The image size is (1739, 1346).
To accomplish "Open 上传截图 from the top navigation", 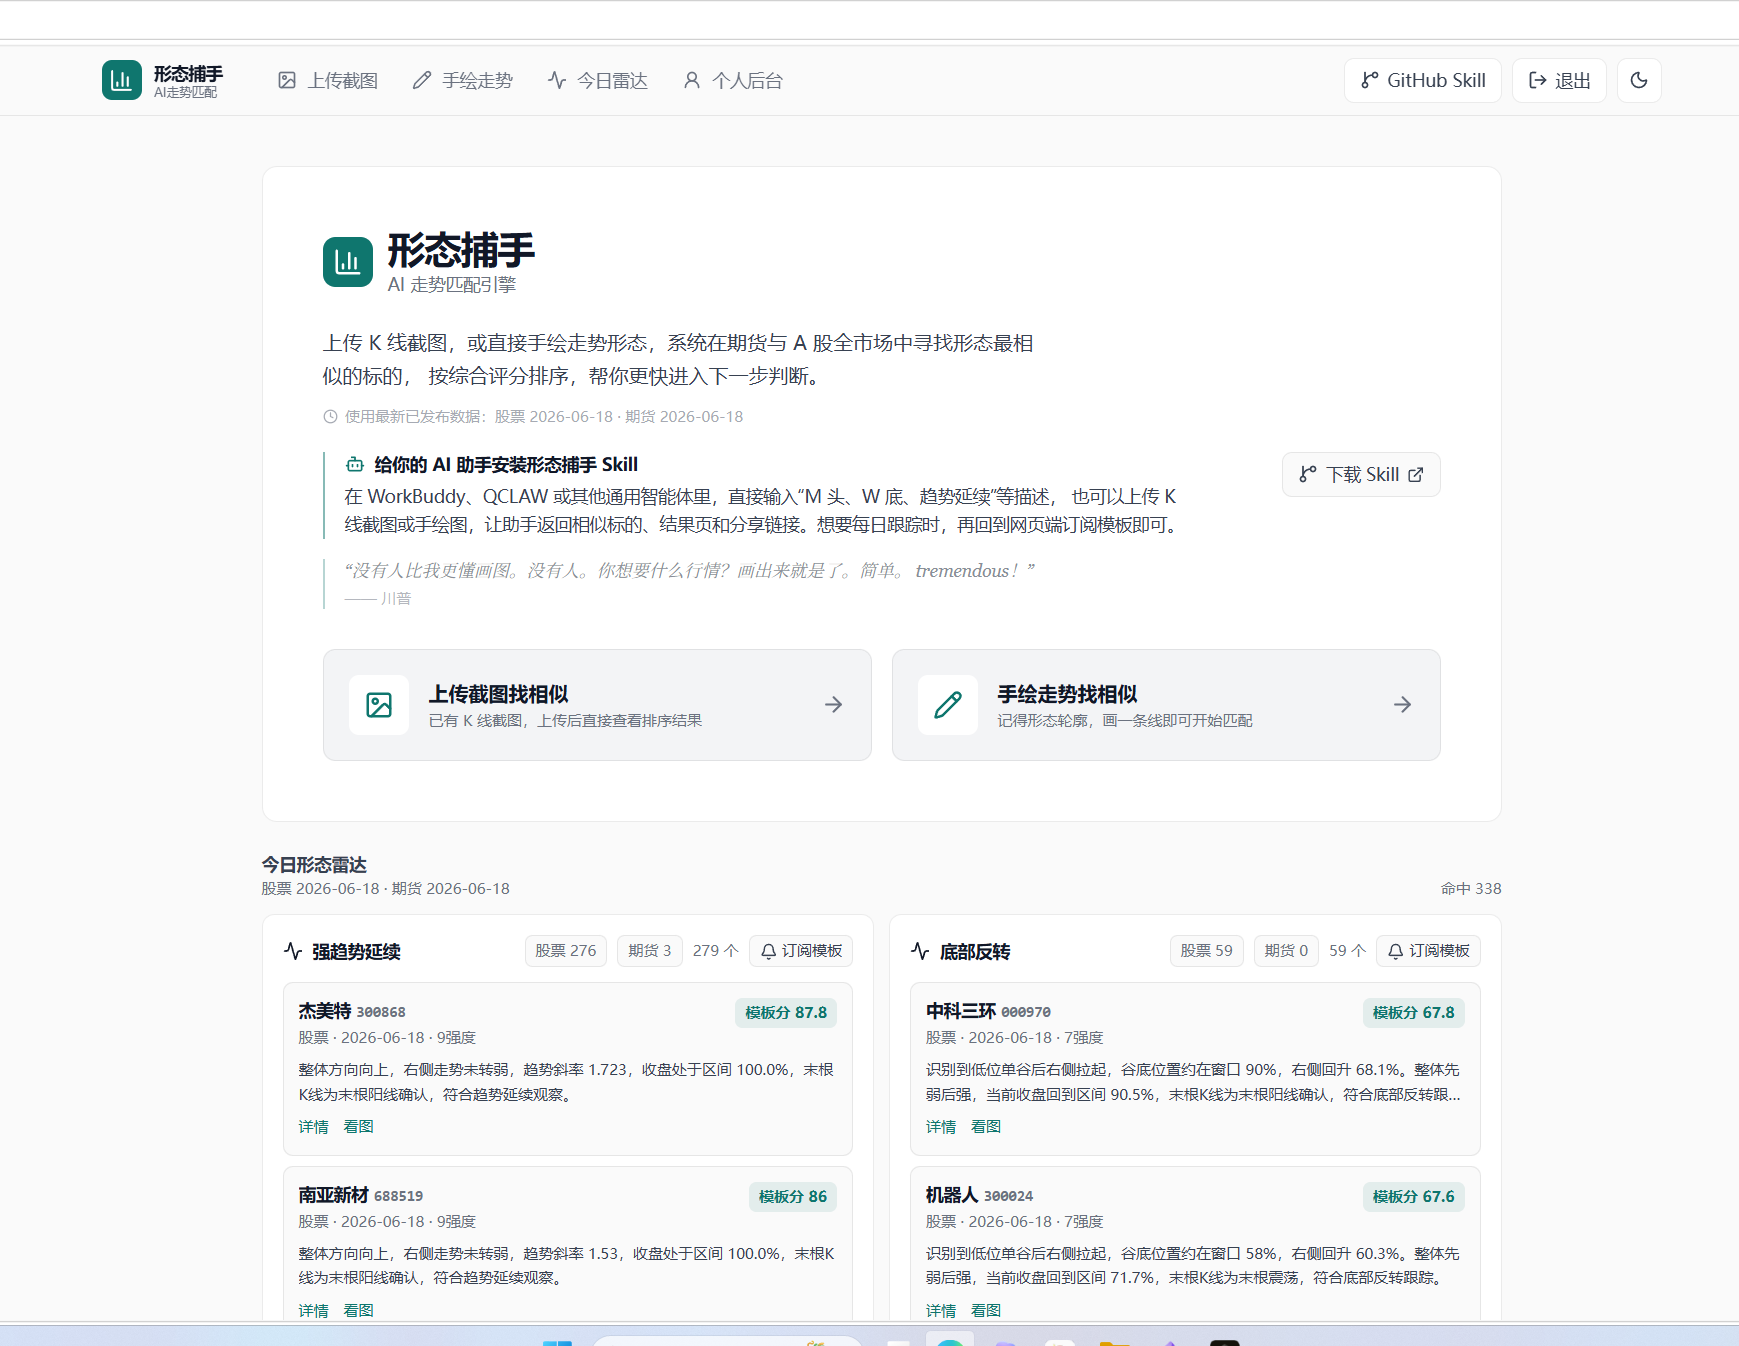I will (328, 80).
